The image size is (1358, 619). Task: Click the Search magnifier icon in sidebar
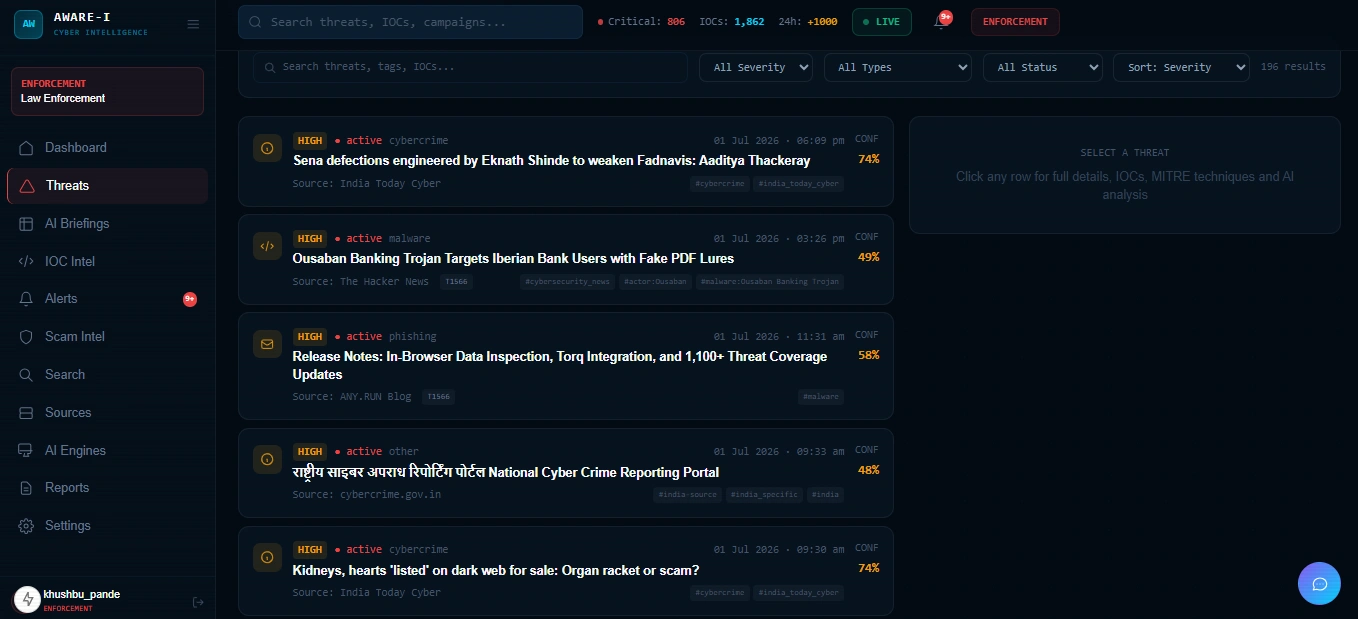pos(26,375)
